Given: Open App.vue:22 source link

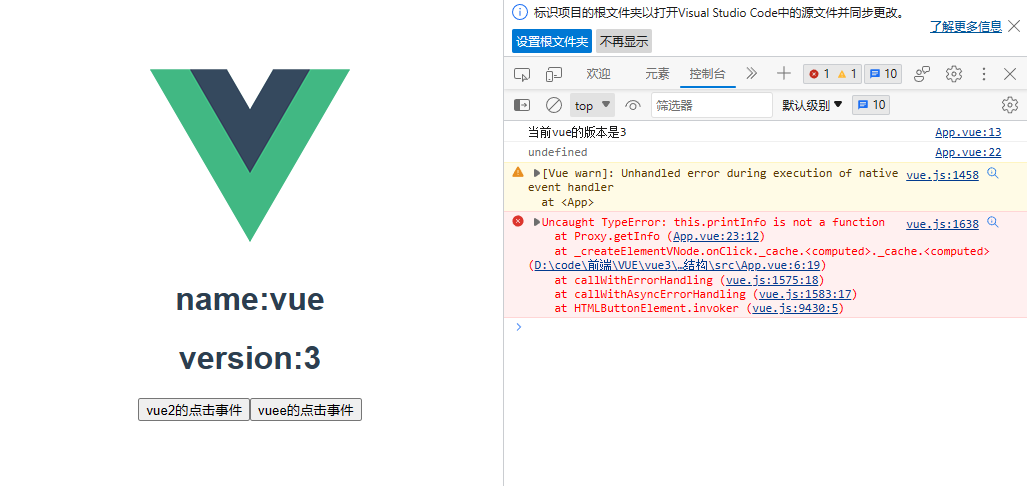Looking at the screenshot, I should (x=968, y=152).
